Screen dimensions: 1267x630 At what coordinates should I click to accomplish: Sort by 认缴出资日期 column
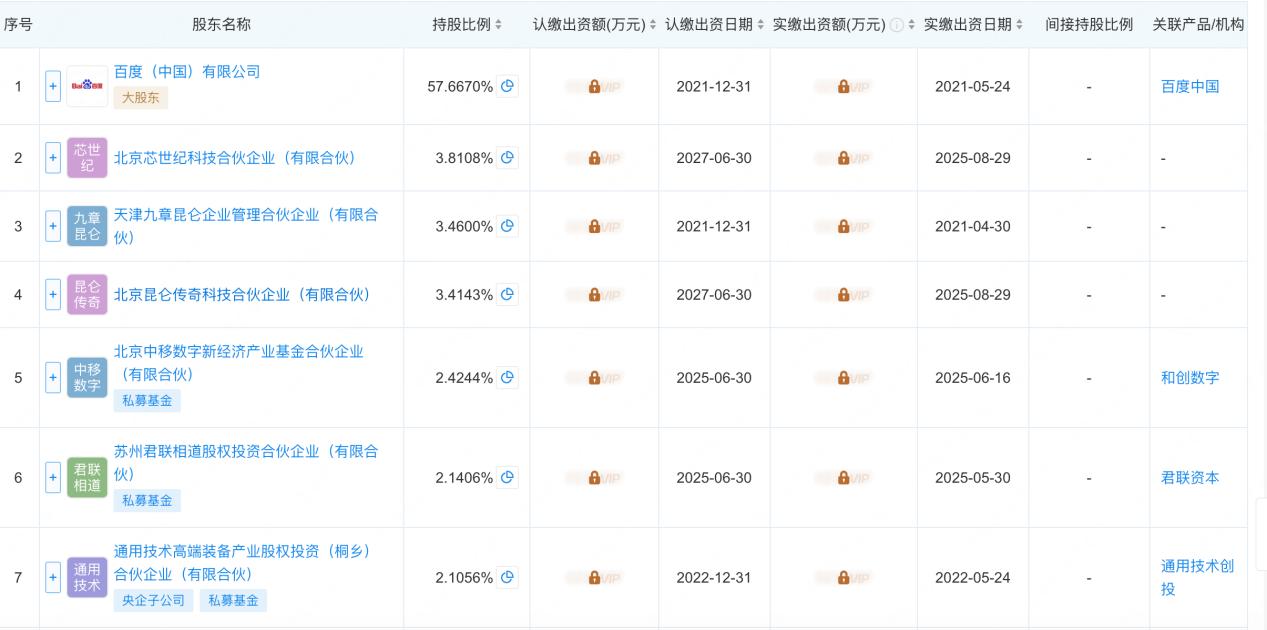point(714,24)
